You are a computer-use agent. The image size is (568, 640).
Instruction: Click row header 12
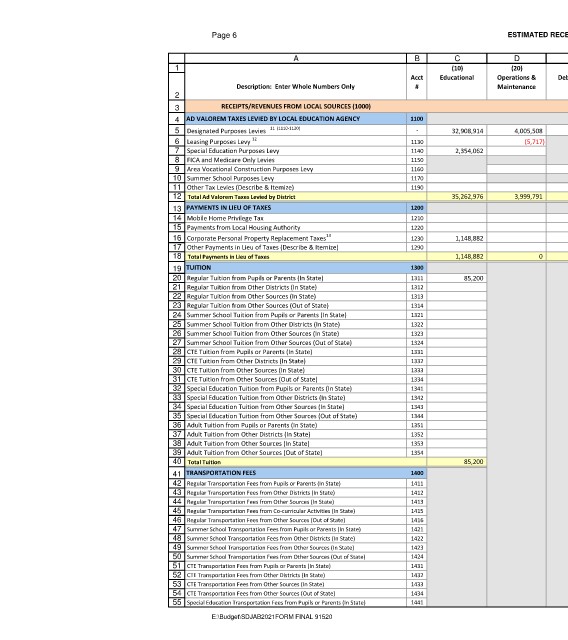pos(177,196)
